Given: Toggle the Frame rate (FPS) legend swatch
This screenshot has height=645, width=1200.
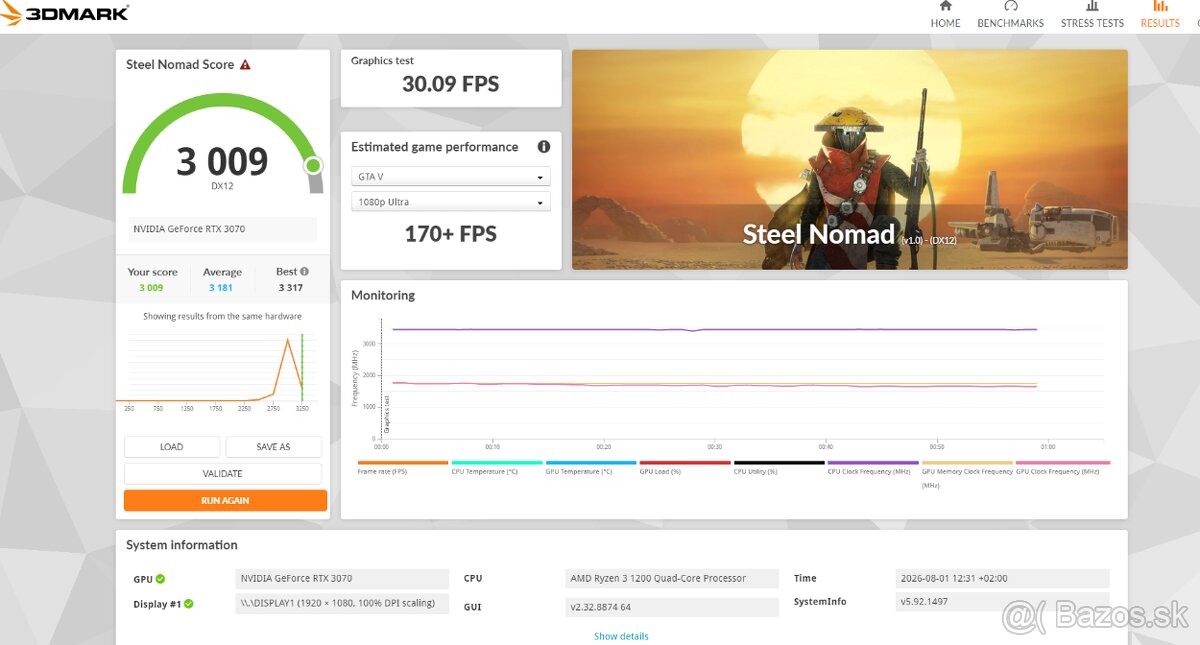Looking at the screenshot, I should 403,463.
